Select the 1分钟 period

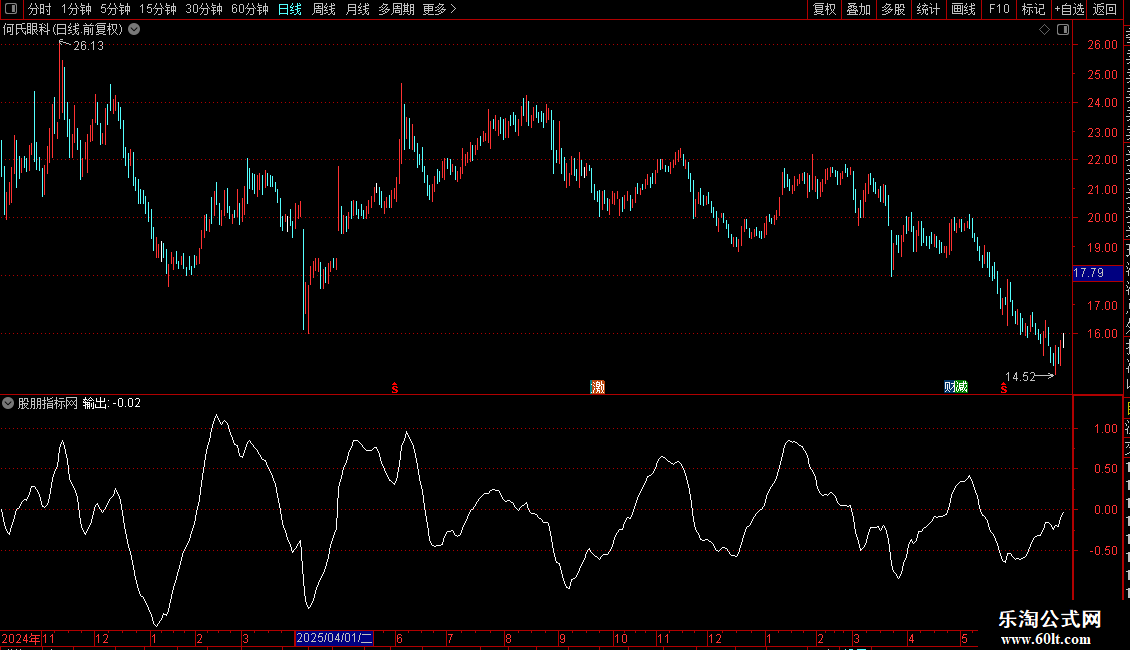tap(76, 9)
